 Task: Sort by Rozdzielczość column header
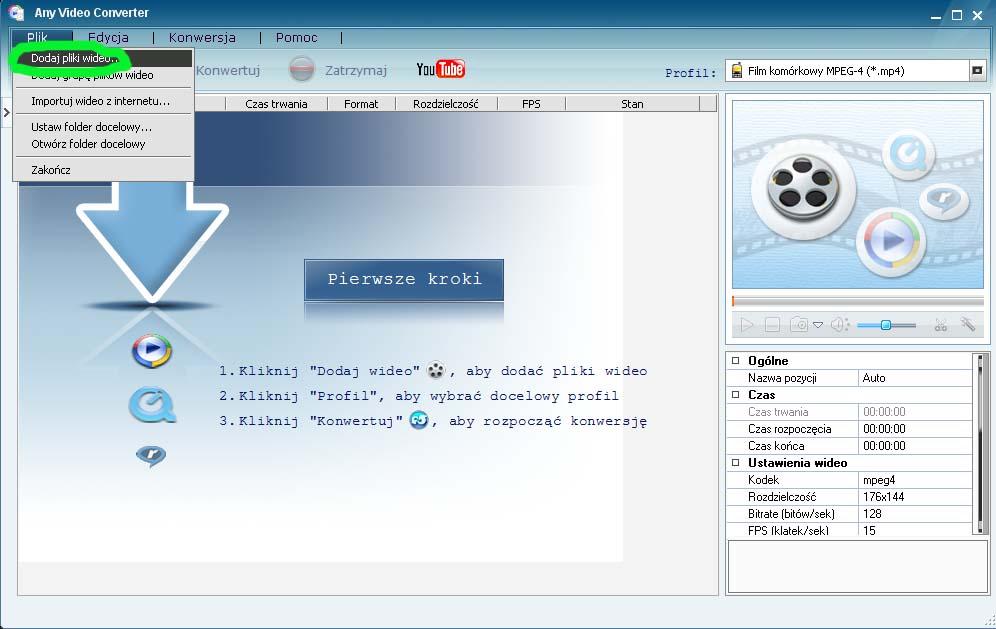(446, 104)
